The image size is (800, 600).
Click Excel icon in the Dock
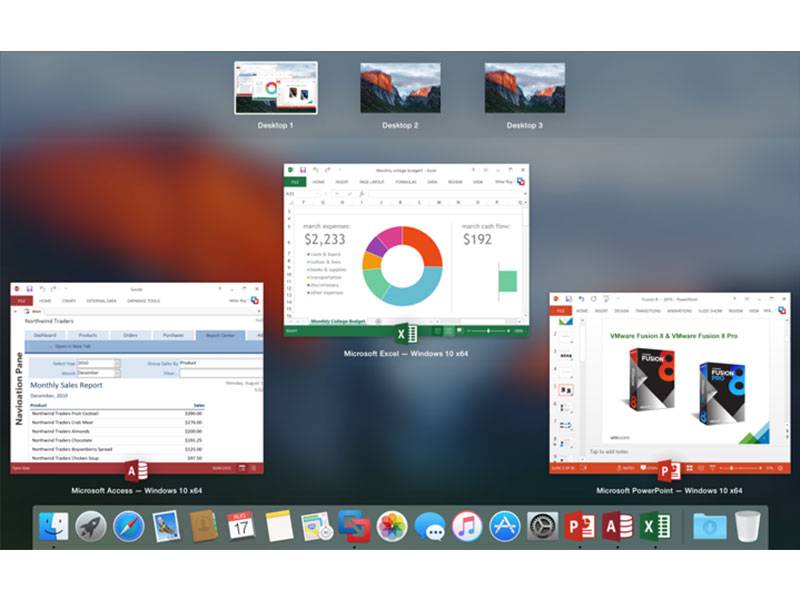click(655, 526)
